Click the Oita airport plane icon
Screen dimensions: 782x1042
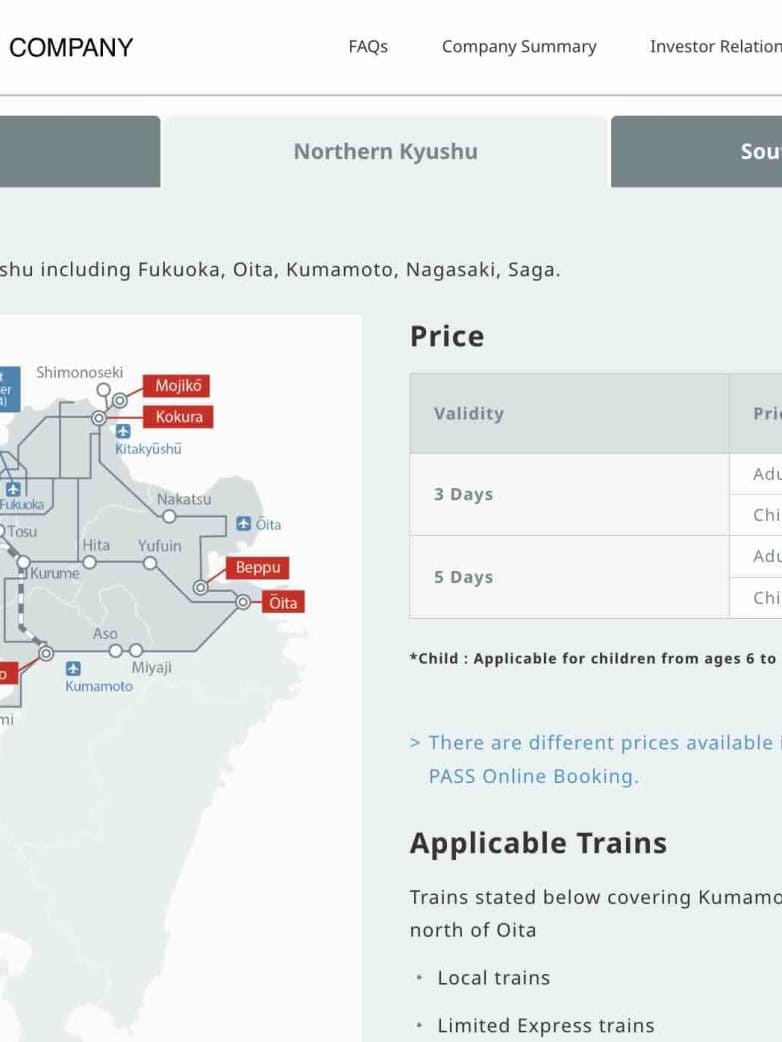244,524
